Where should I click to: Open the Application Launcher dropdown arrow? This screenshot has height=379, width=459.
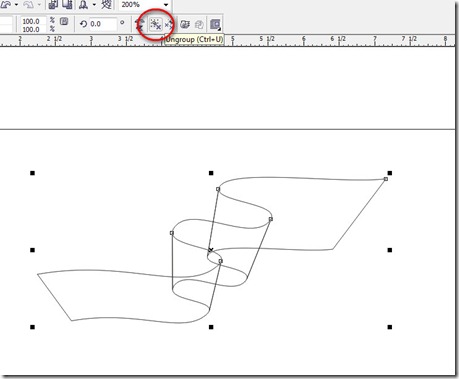click(x=94, y=4)
